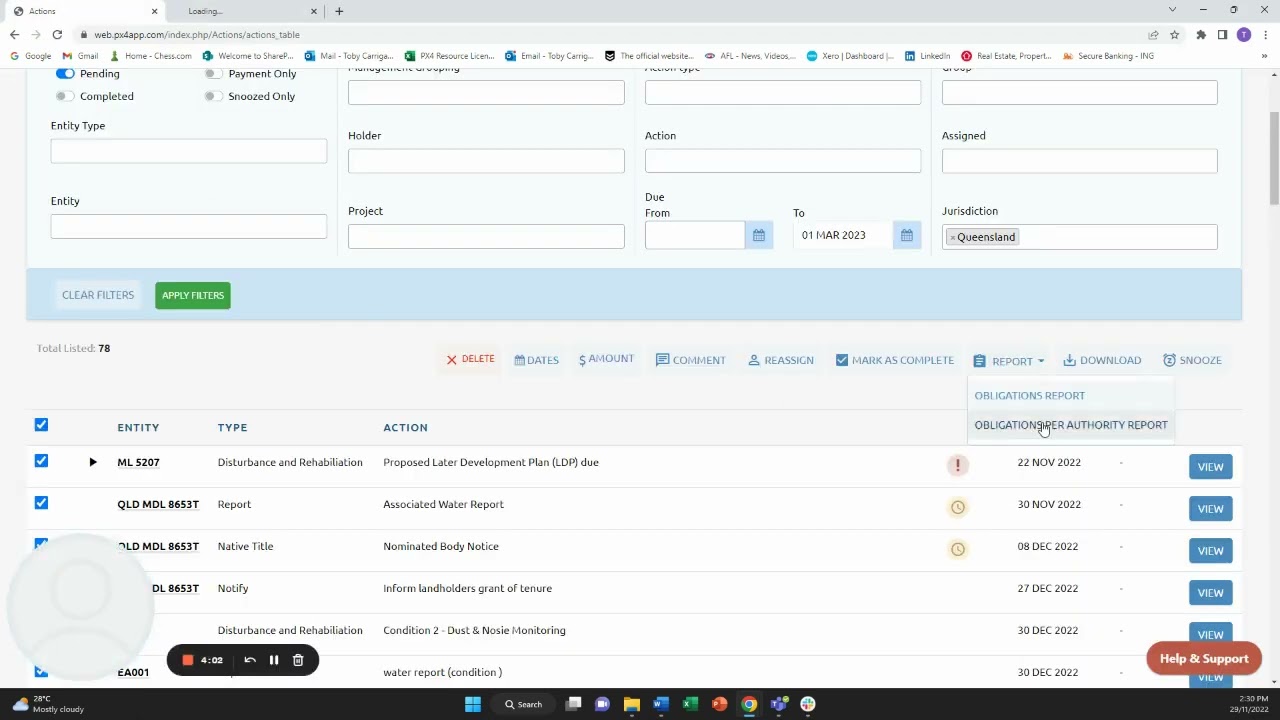Open QLD MDL 8653T link in Associated Water Report row
The height and width of the screenshot is (720, 1280).
tap(158, 504)
